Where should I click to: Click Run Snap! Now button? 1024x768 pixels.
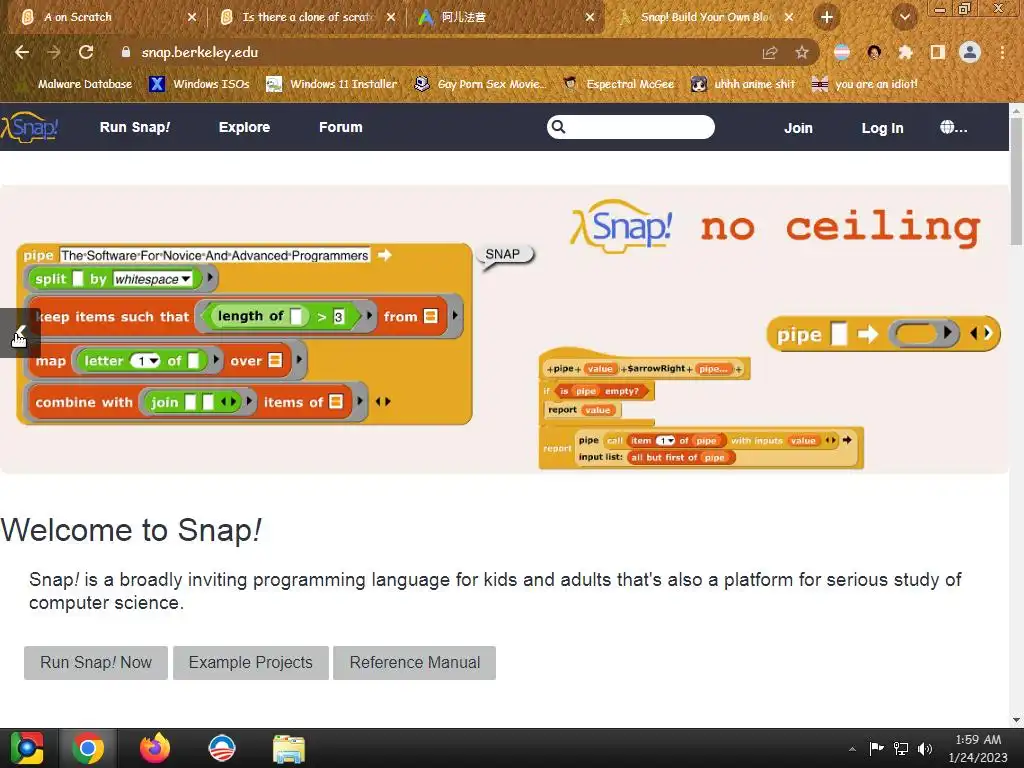[96, 663]
